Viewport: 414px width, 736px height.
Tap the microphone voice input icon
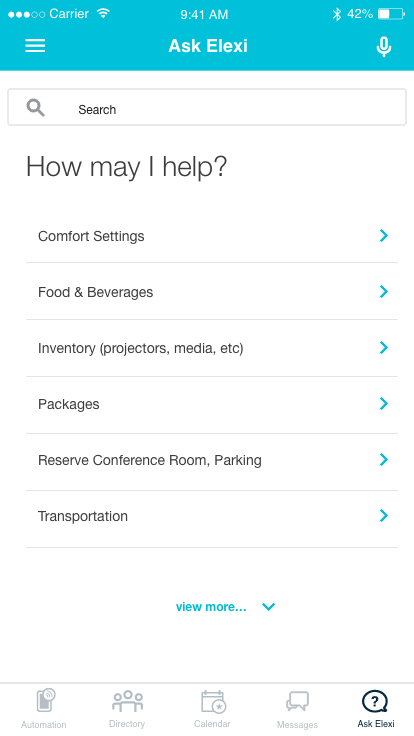click(x=383, y=47)
